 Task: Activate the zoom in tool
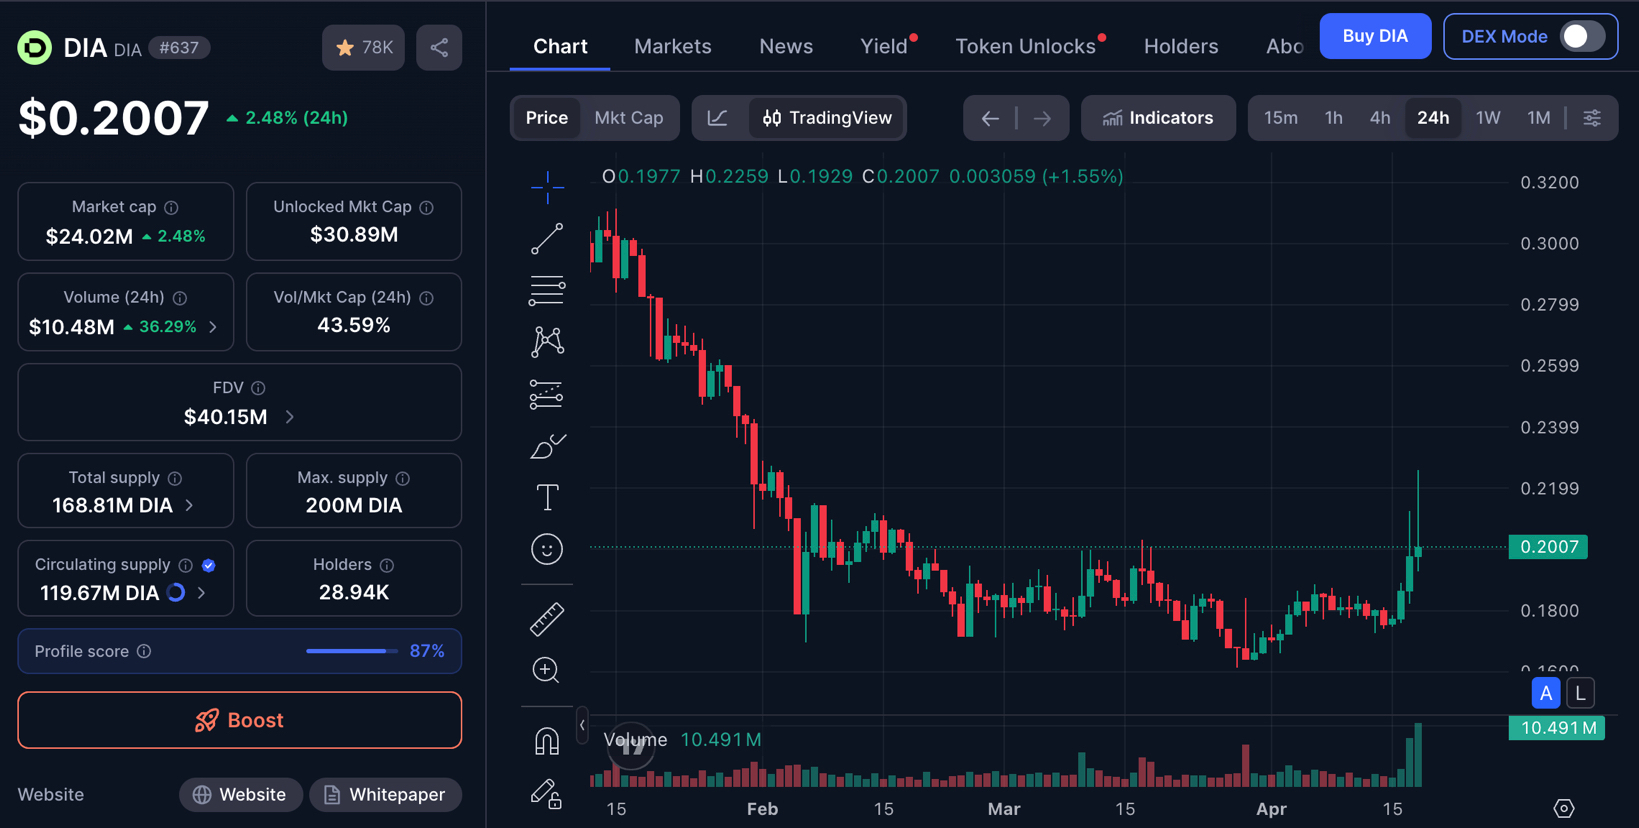pyautogui.click(x=546, y=670)
